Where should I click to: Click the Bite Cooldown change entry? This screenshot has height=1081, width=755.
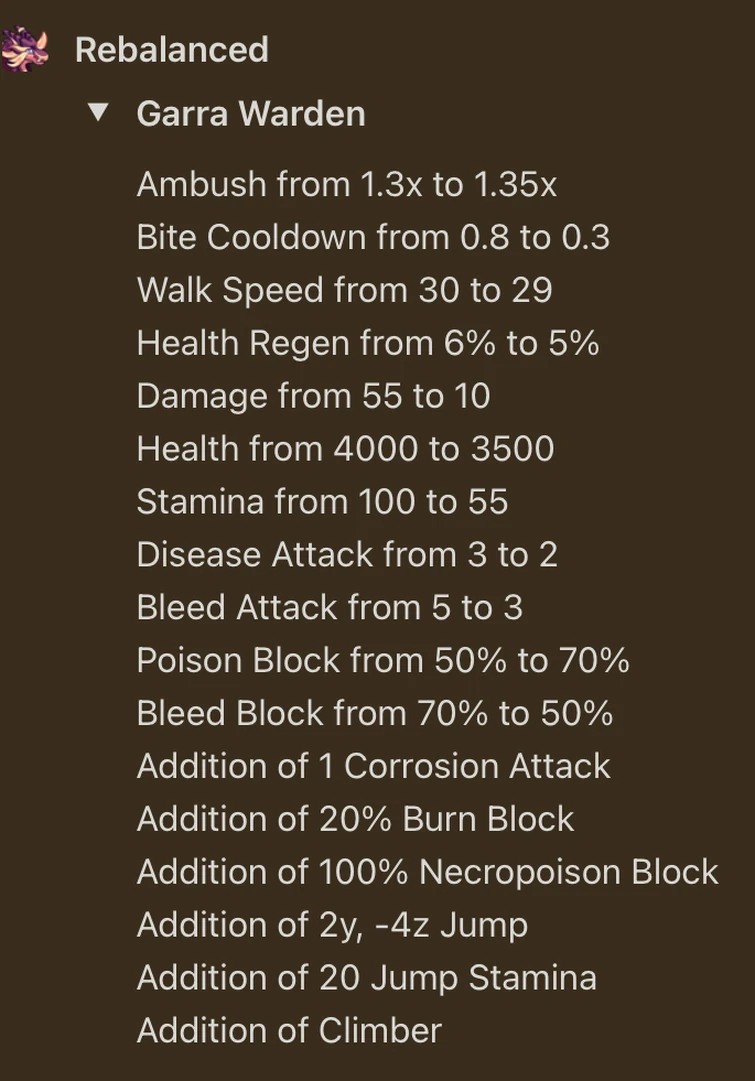372,237
